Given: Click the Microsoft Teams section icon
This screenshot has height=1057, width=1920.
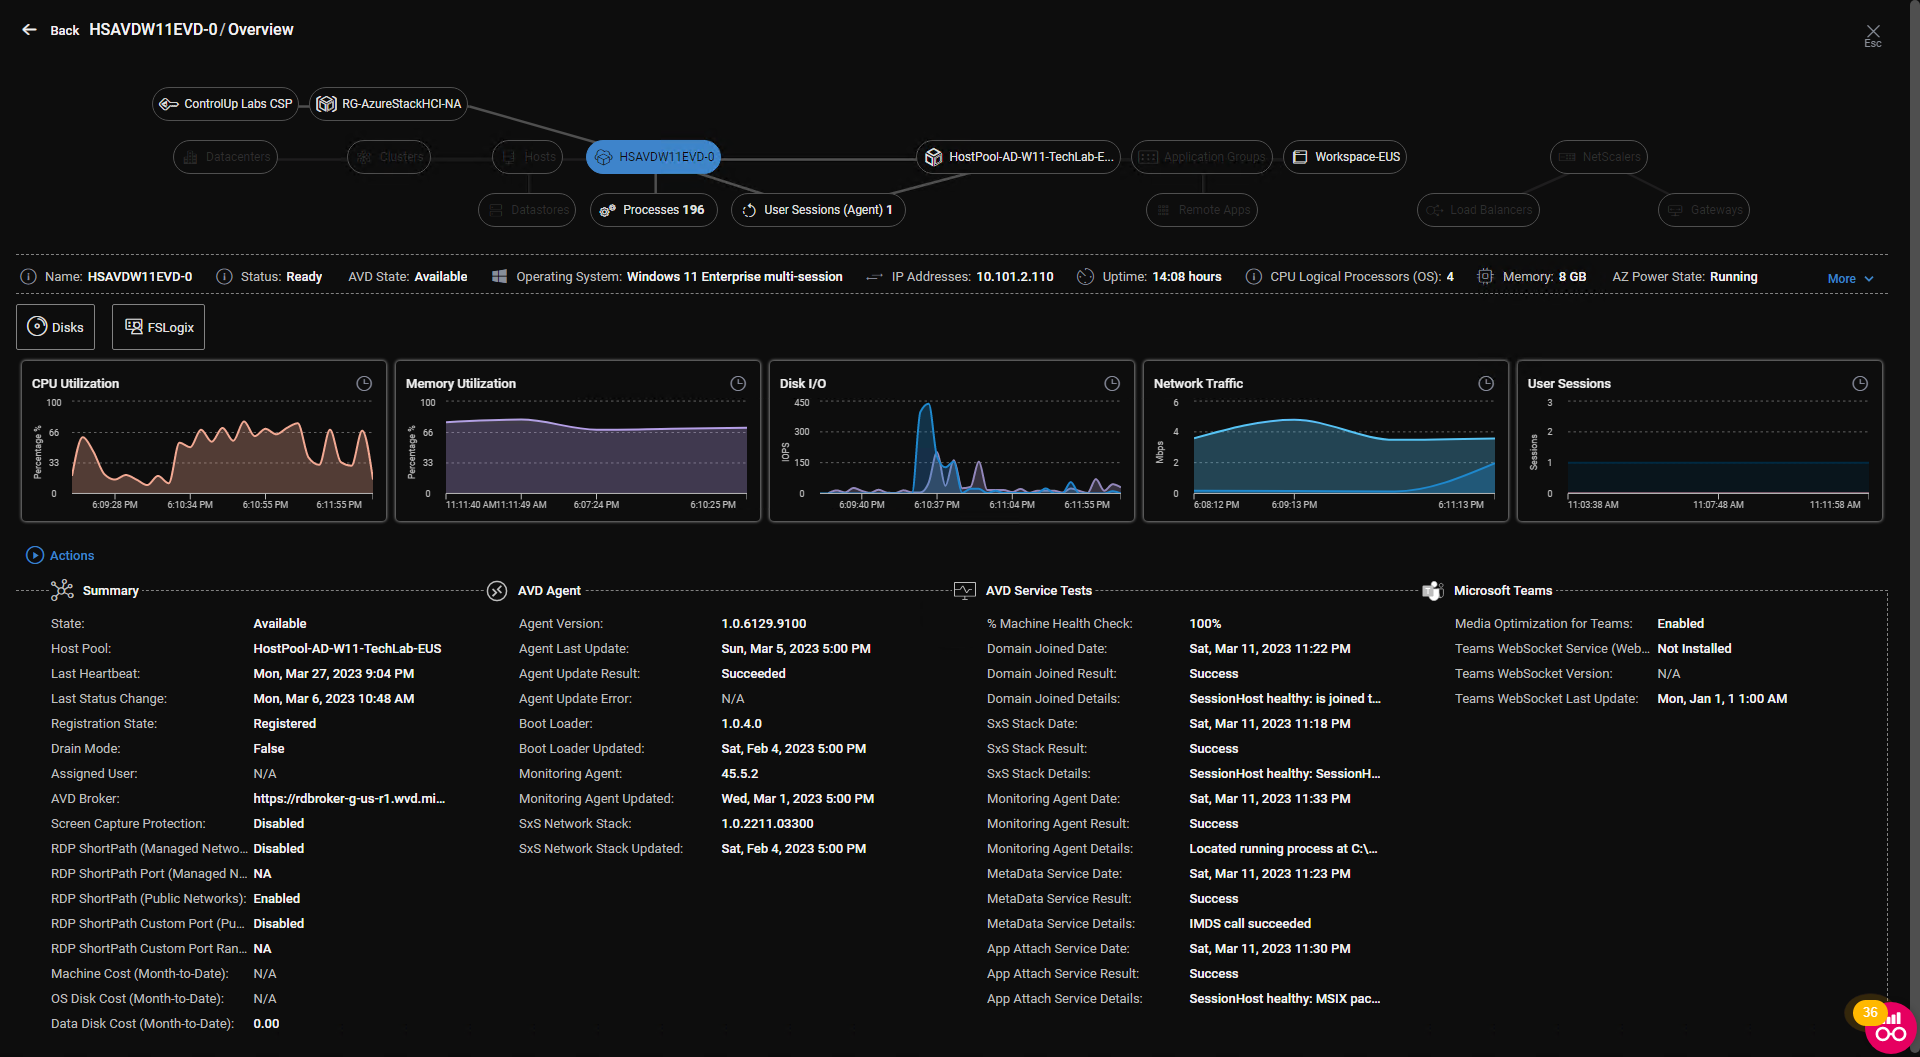Looking at the screenshot, I should click(1433, 591).
